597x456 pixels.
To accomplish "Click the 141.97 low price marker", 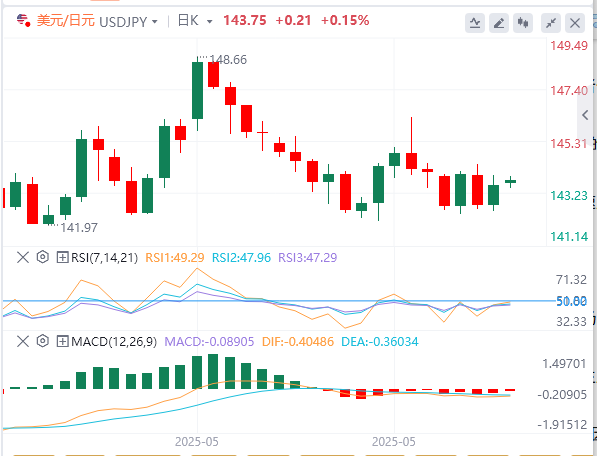I will (x=79, y=228).
